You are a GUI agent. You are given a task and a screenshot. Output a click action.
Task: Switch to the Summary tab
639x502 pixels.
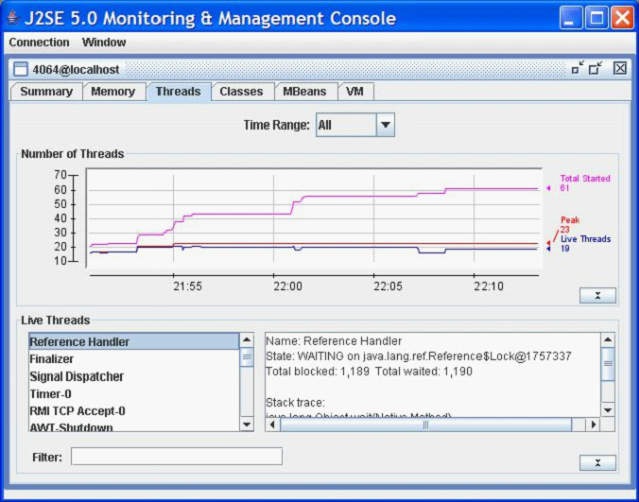[x=46, y=92]
